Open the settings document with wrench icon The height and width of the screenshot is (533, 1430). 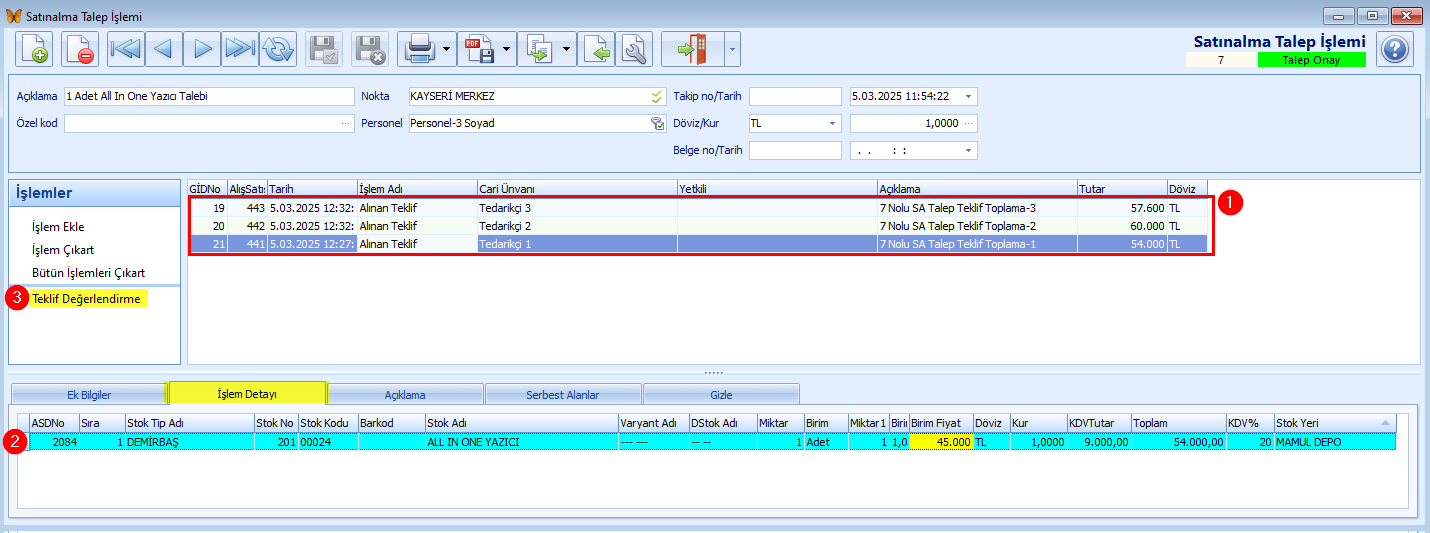point(634,48)
